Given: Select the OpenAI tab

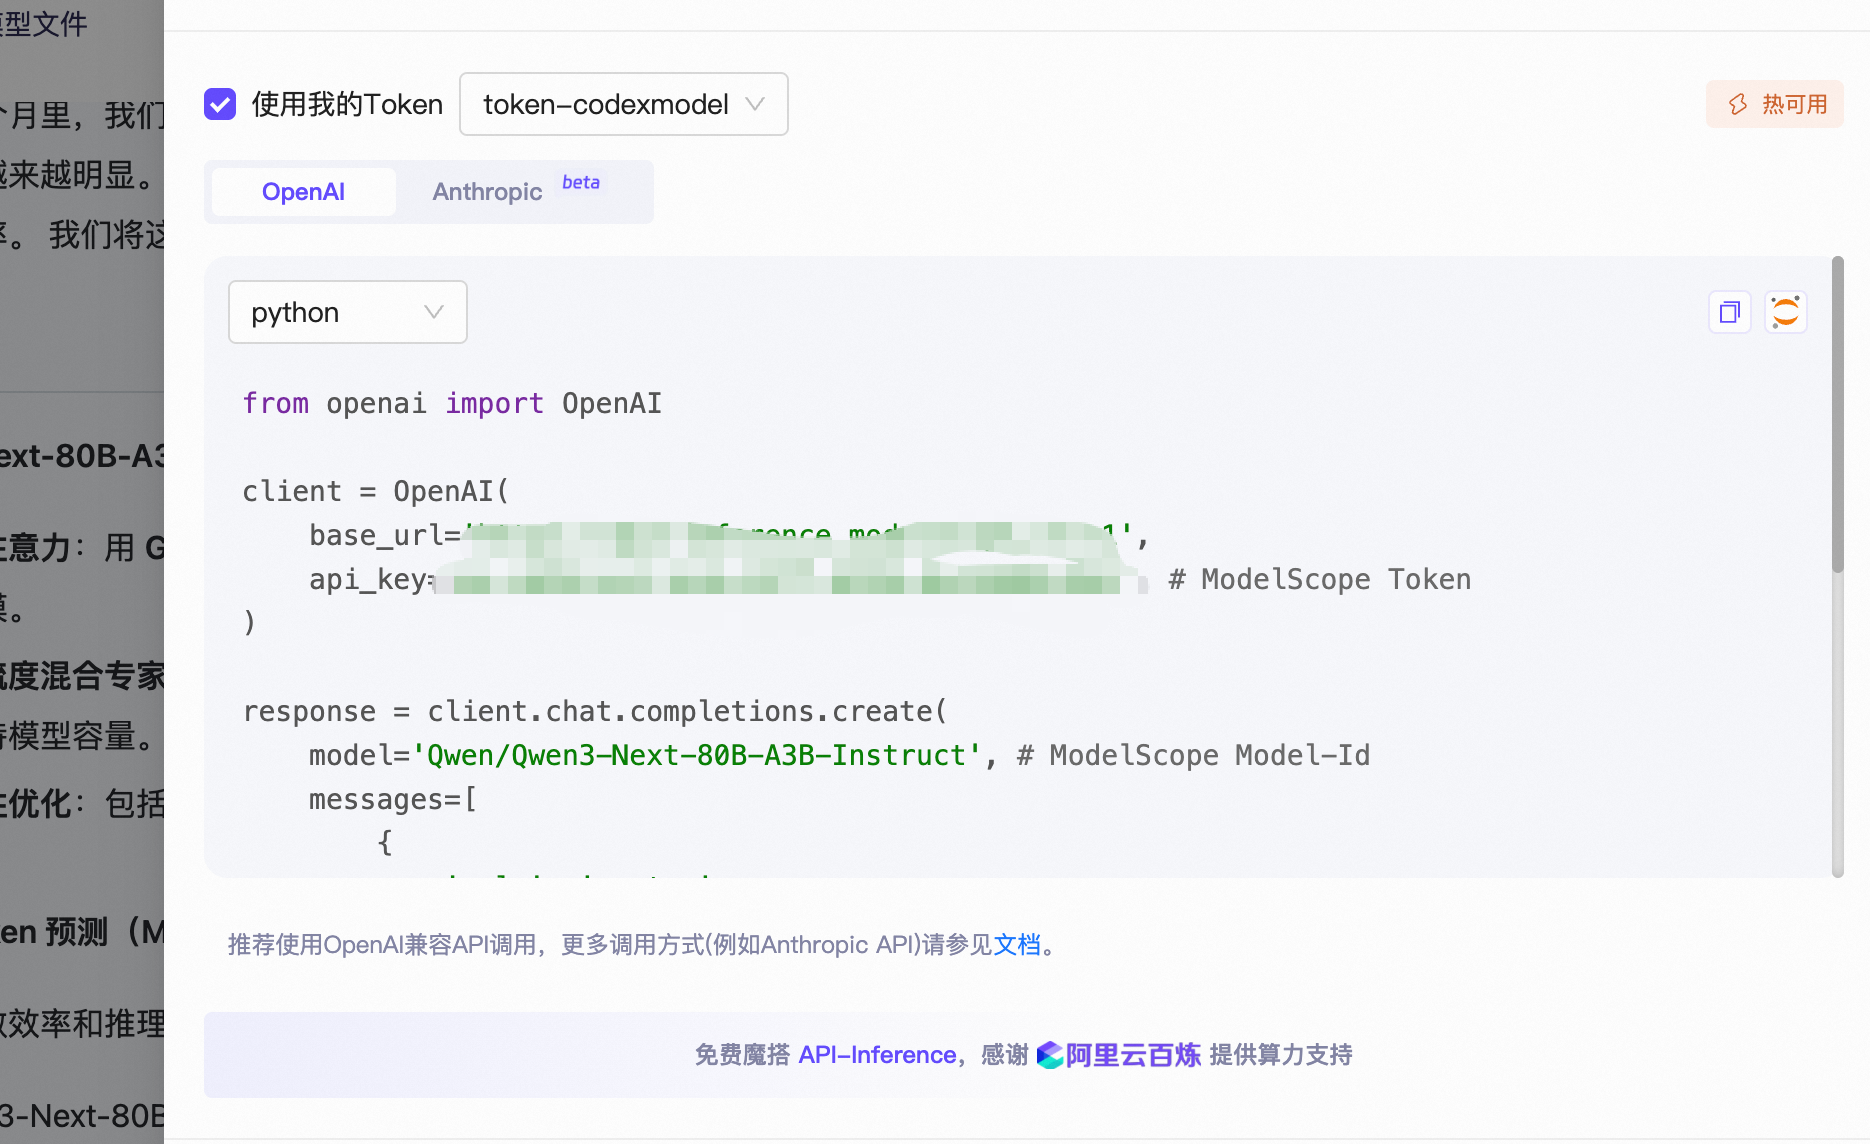Looking at the screenshot, I should [302, 191].
